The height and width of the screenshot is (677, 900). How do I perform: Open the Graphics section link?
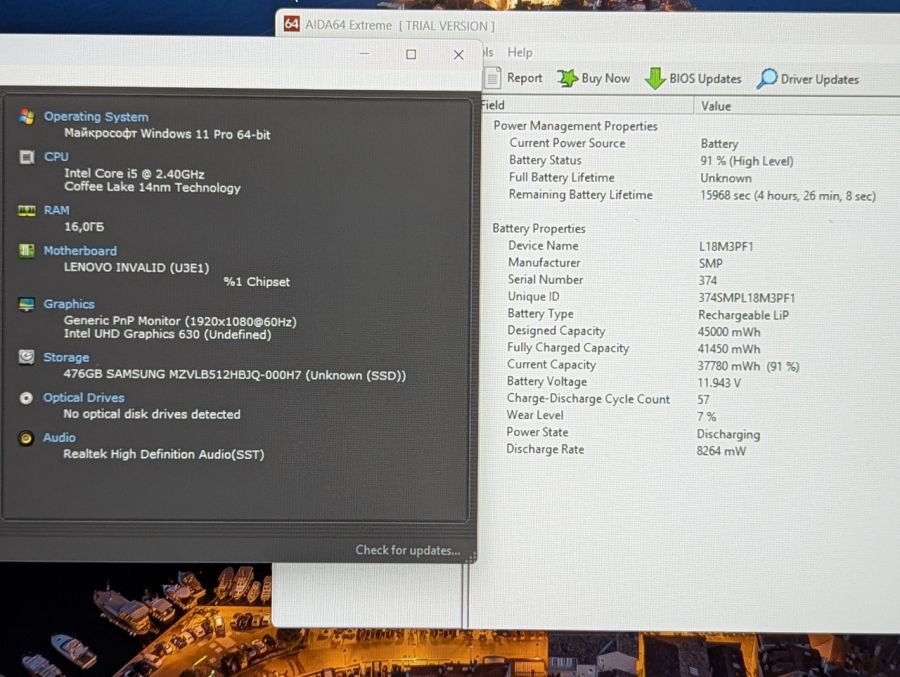[69, 304]
